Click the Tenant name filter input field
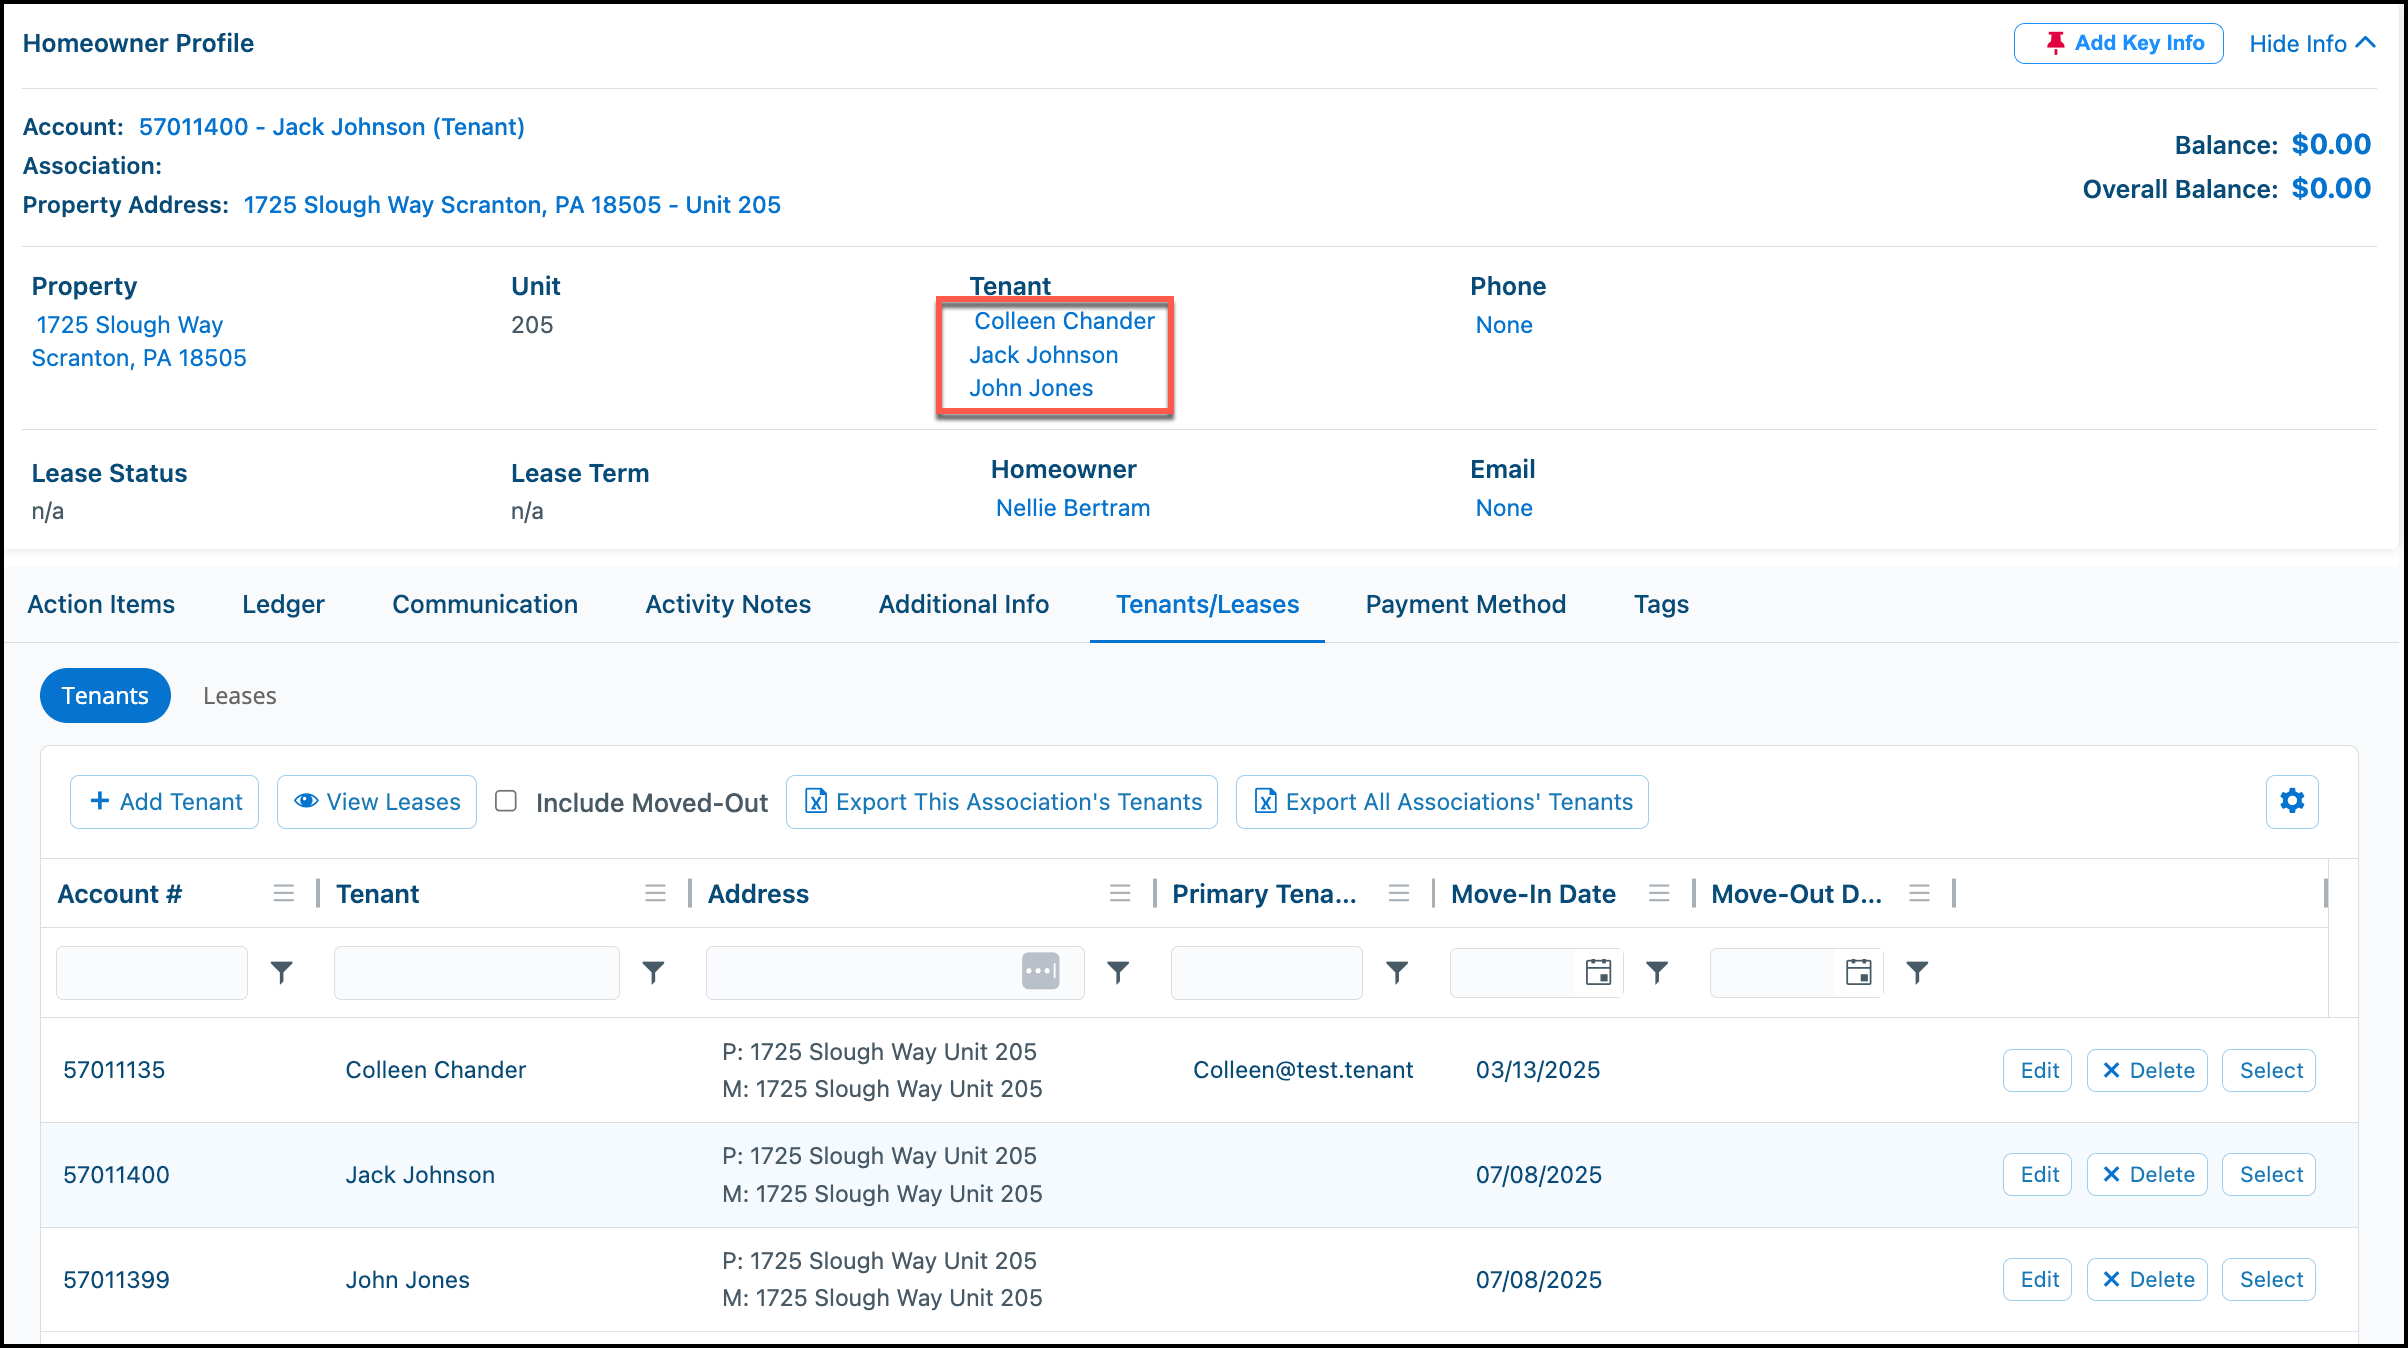 [477, 972]
